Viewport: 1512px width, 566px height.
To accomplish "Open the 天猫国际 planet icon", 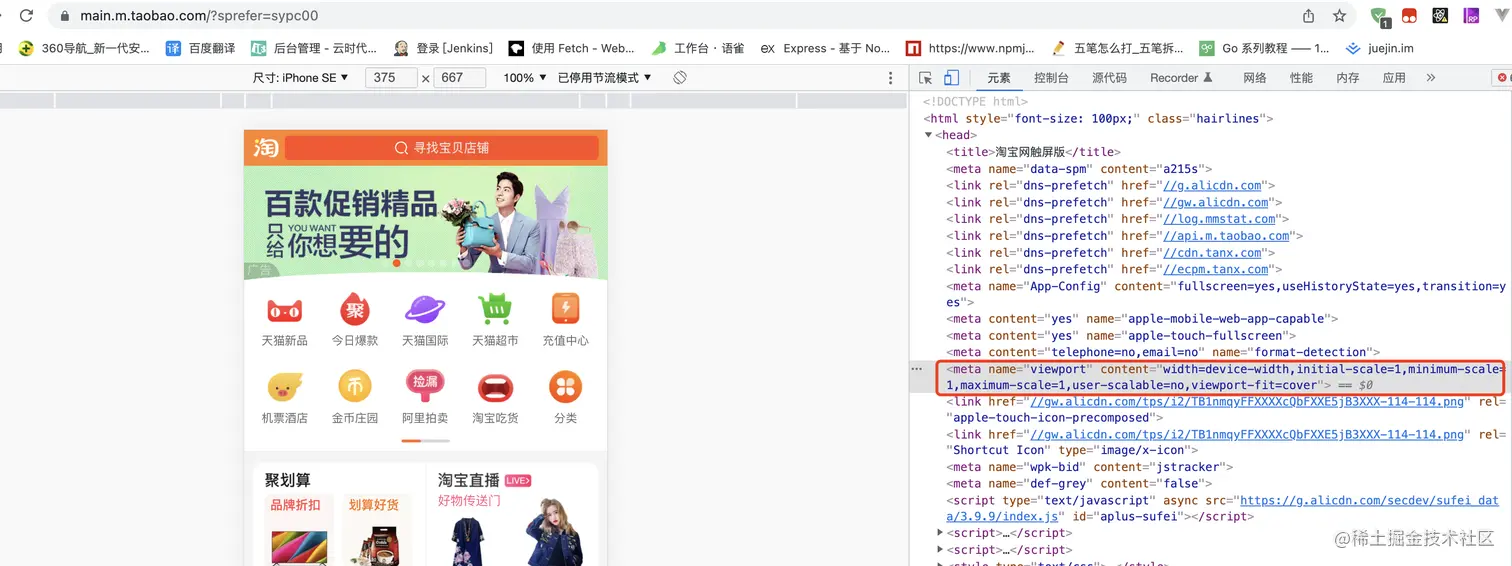I will click(425, 310).
